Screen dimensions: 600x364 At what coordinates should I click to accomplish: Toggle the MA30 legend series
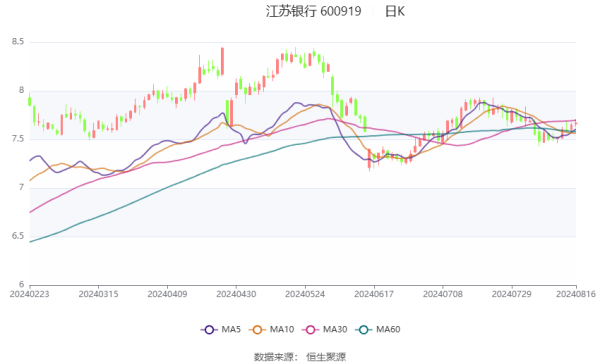click(325, 329)
